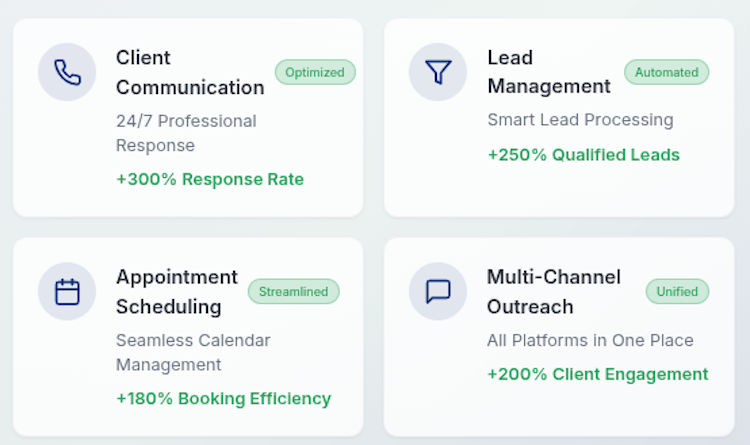
Task: Click the +200% Client Engagement stat
Action: coord(597,374)
